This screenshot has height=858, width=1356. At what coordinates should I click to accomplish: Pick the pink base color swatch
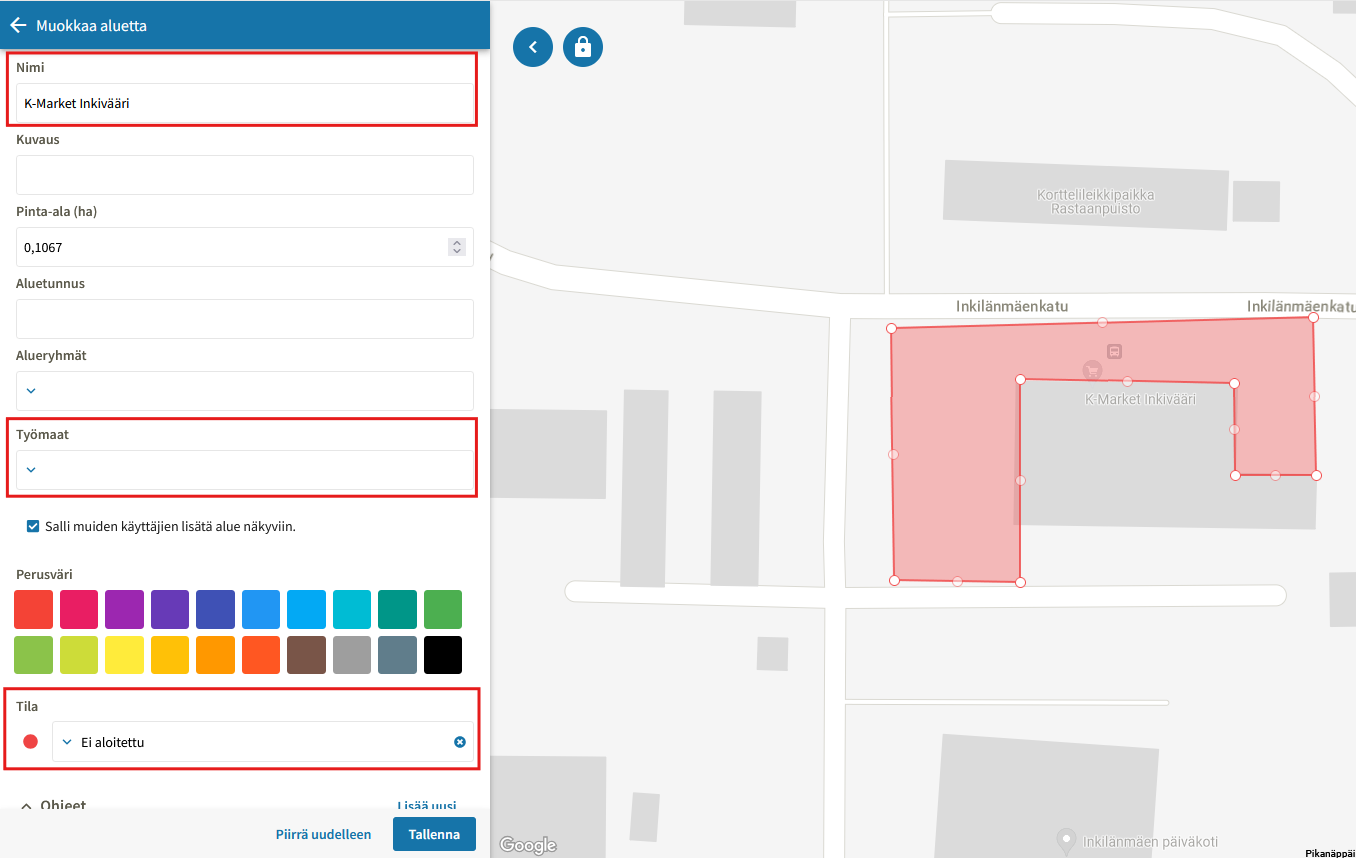point(79,609)
